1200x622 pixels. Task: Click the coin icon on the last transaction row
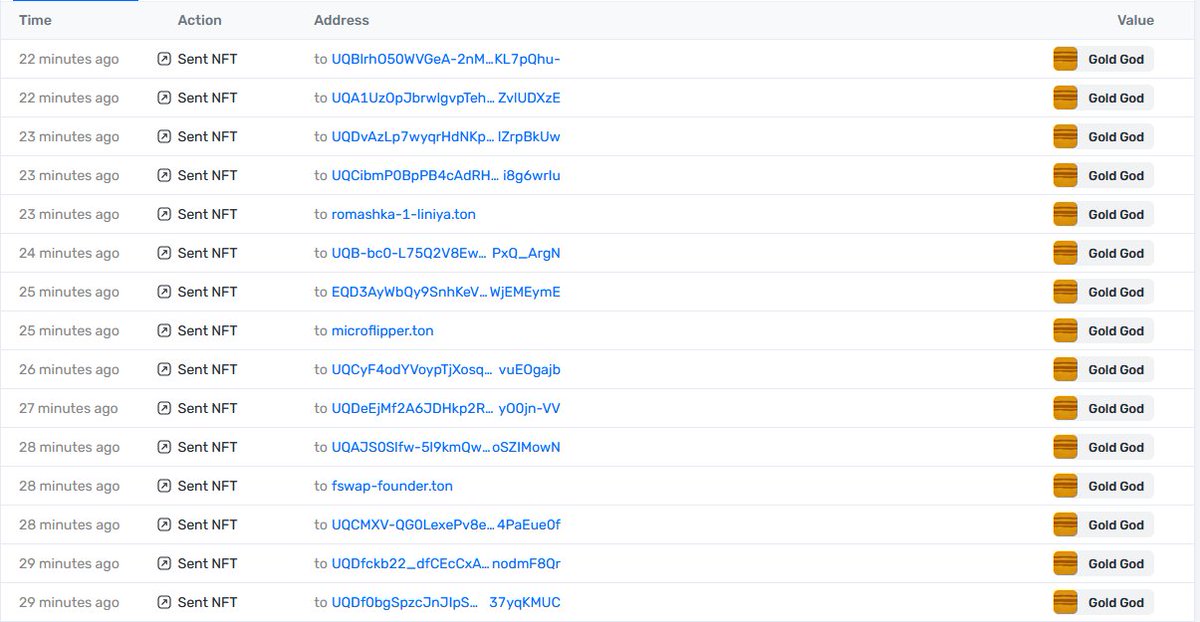click(x=1065, y=602)
